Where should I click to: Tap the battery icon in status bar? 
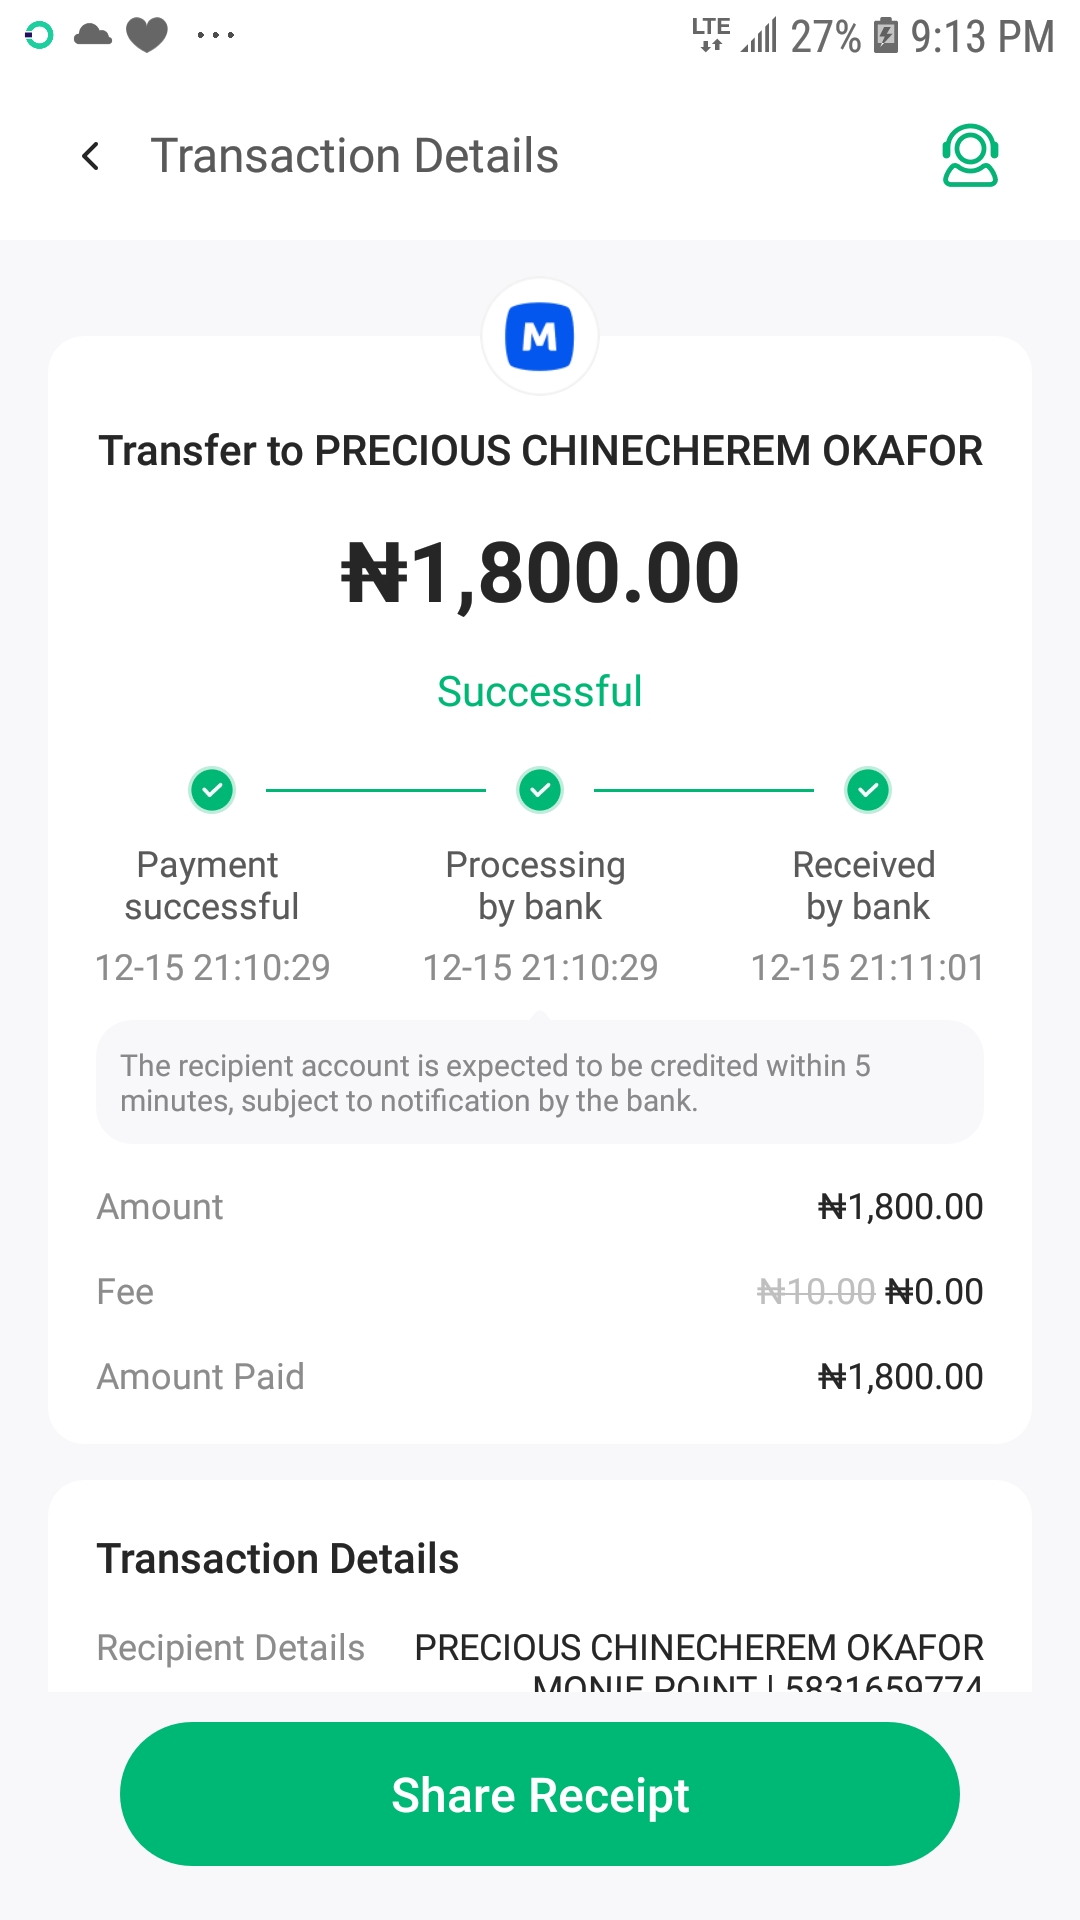click(885, 36)
